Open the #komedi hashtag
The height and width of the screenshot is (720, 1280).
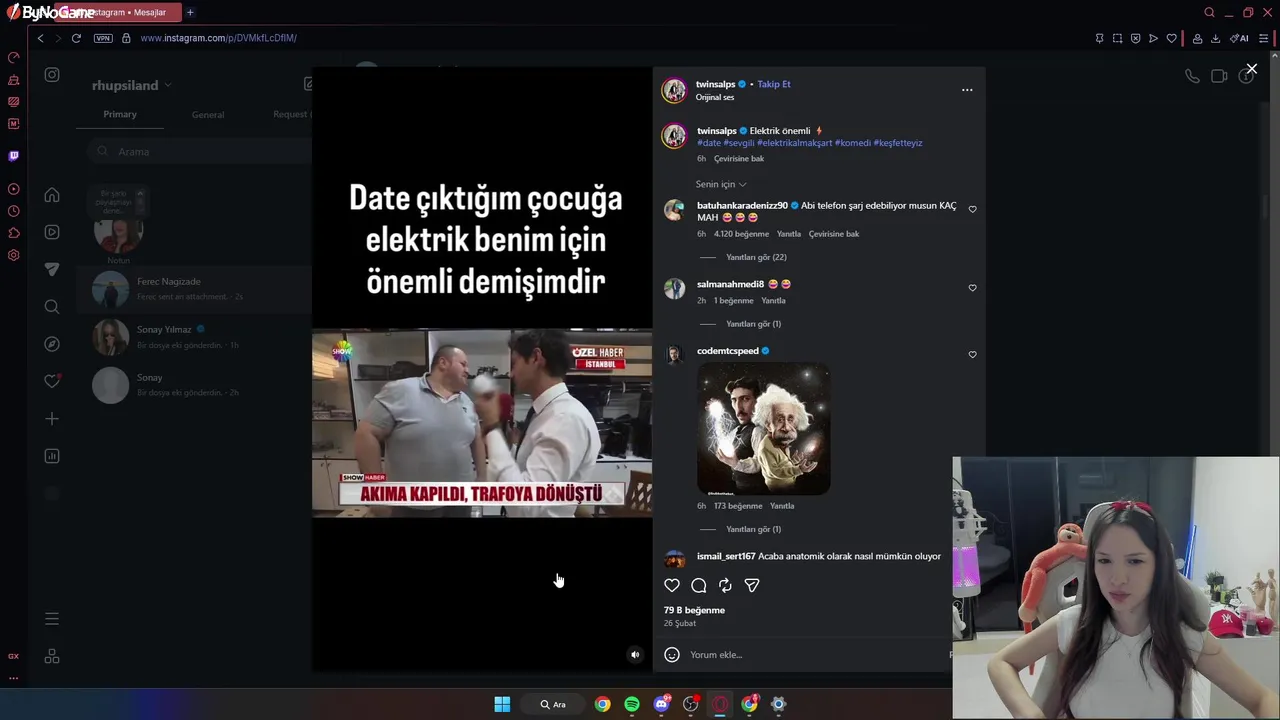click(852, 143)
